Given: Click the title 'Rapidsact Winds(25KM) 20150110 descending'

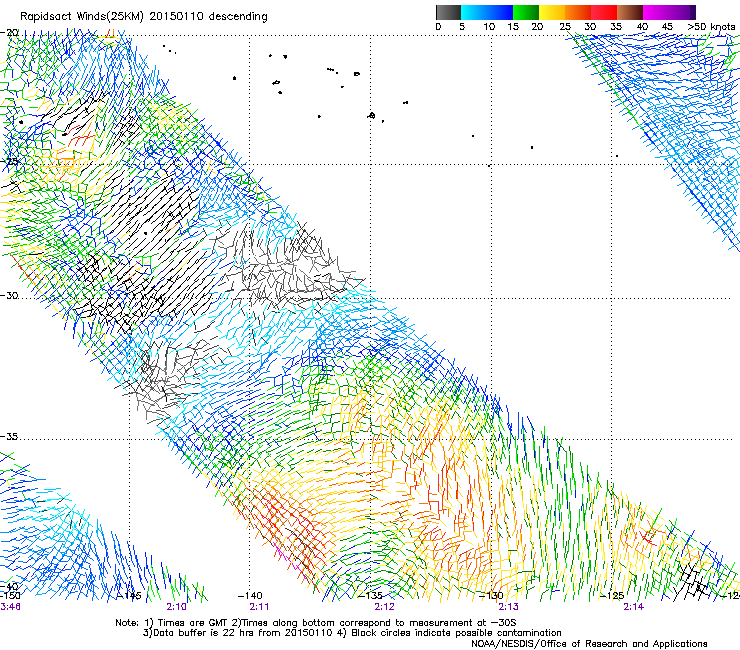Looking at the screenshot, I should tap(143, 17).
